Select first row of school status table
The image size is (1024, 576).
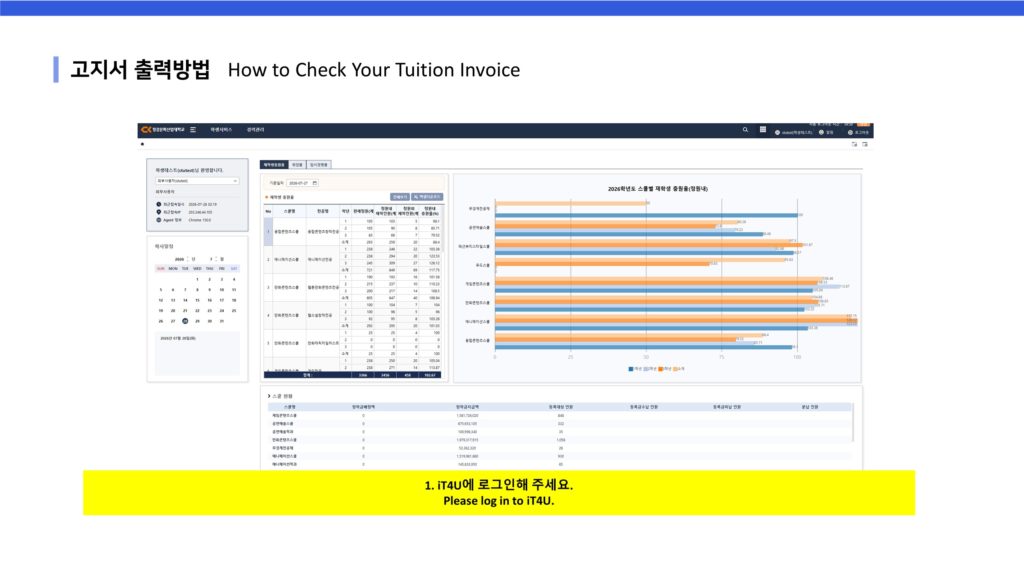coord(560,415)
